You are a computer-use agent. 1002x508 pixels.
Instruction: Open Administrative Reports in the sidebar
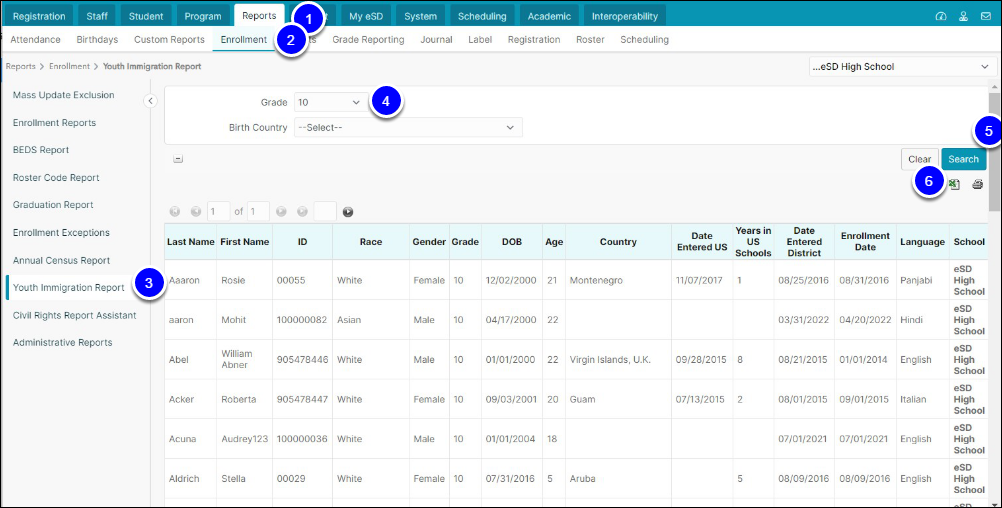point(63,343)
